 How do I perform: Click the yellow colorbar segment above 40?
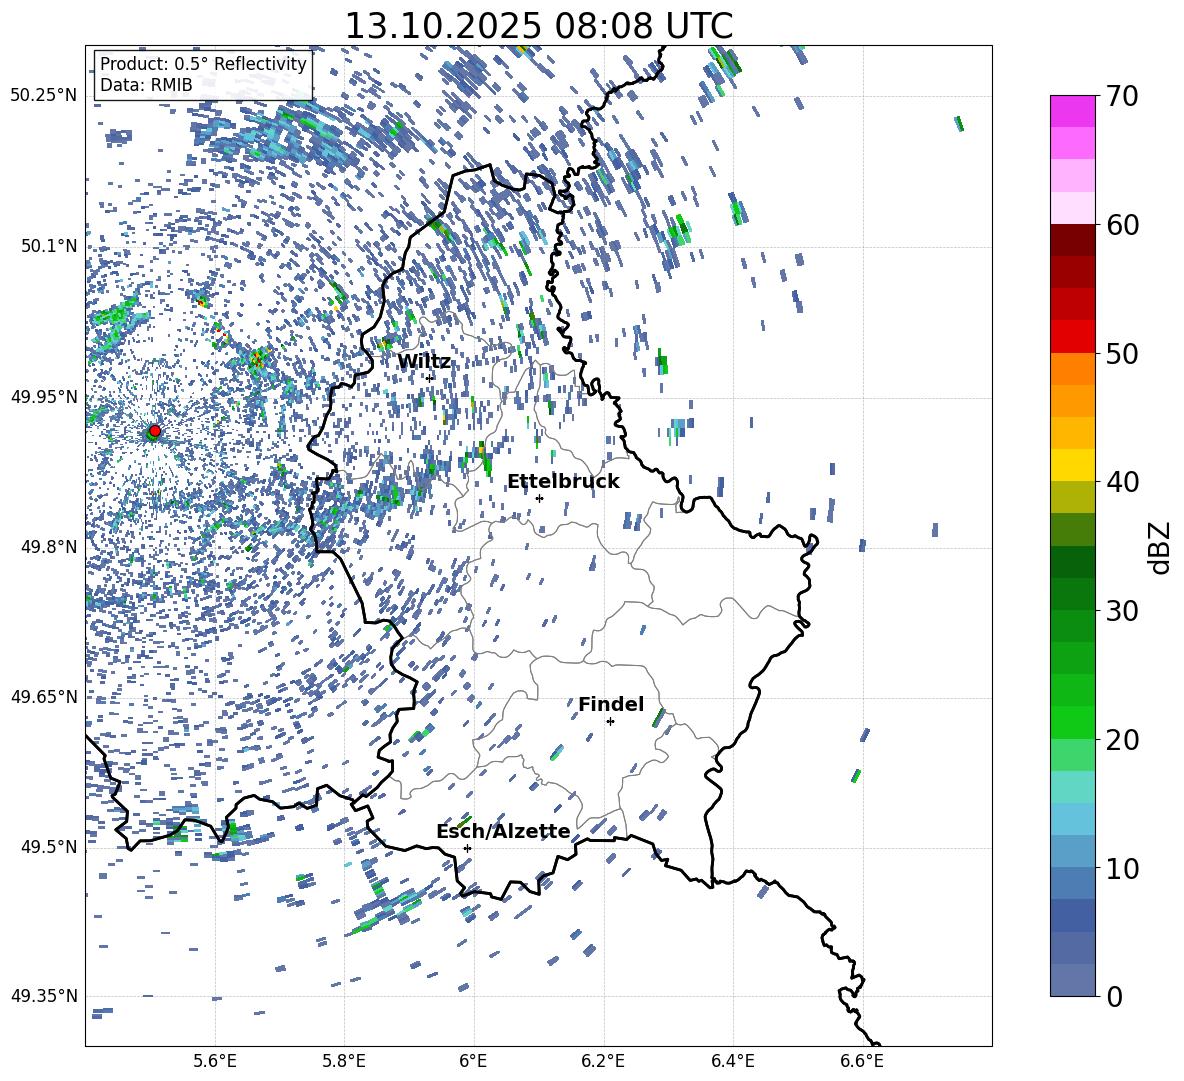click(1072, 465)
